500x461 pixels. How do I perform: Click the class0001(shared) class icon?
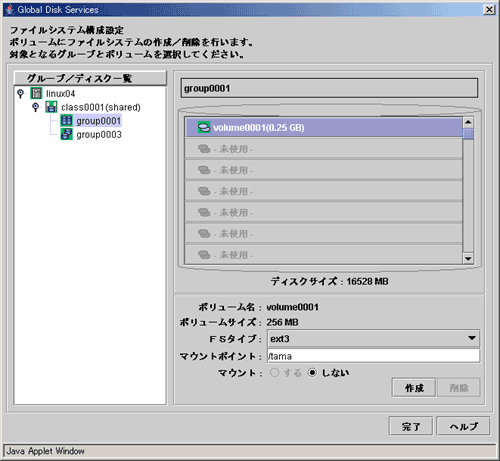click(x=51, y=107)
